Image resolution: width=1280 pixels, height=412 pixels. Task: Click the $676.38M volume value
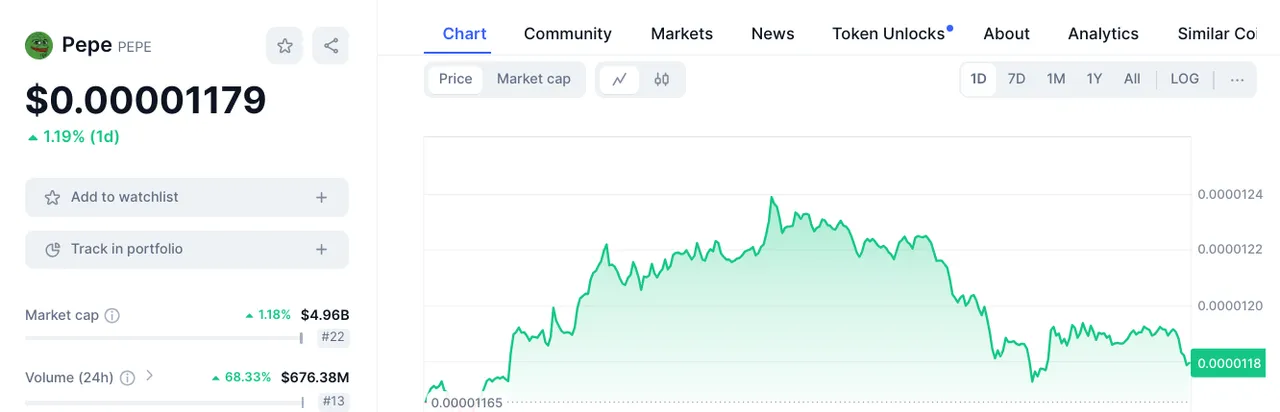pos(315,378)
